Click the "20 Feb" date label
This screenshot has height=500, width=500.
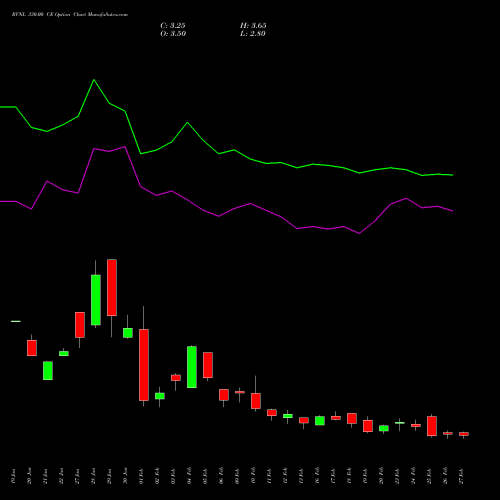pyautogui.click(x=381, y=476)
